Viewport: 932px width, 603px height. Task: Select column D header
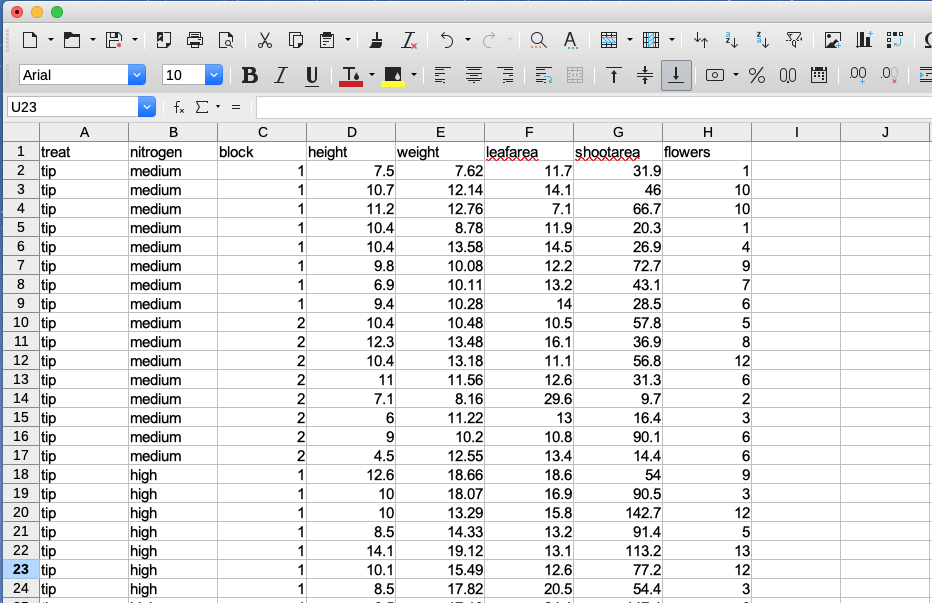pos(351,132)
